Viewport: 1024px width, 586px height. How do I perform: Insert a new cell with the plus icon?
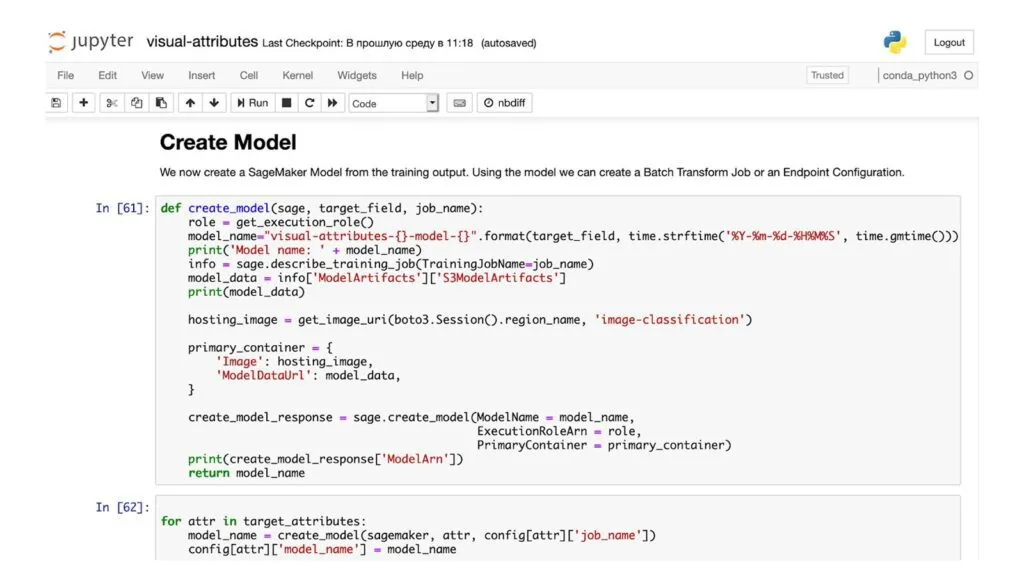click(83, 102)
